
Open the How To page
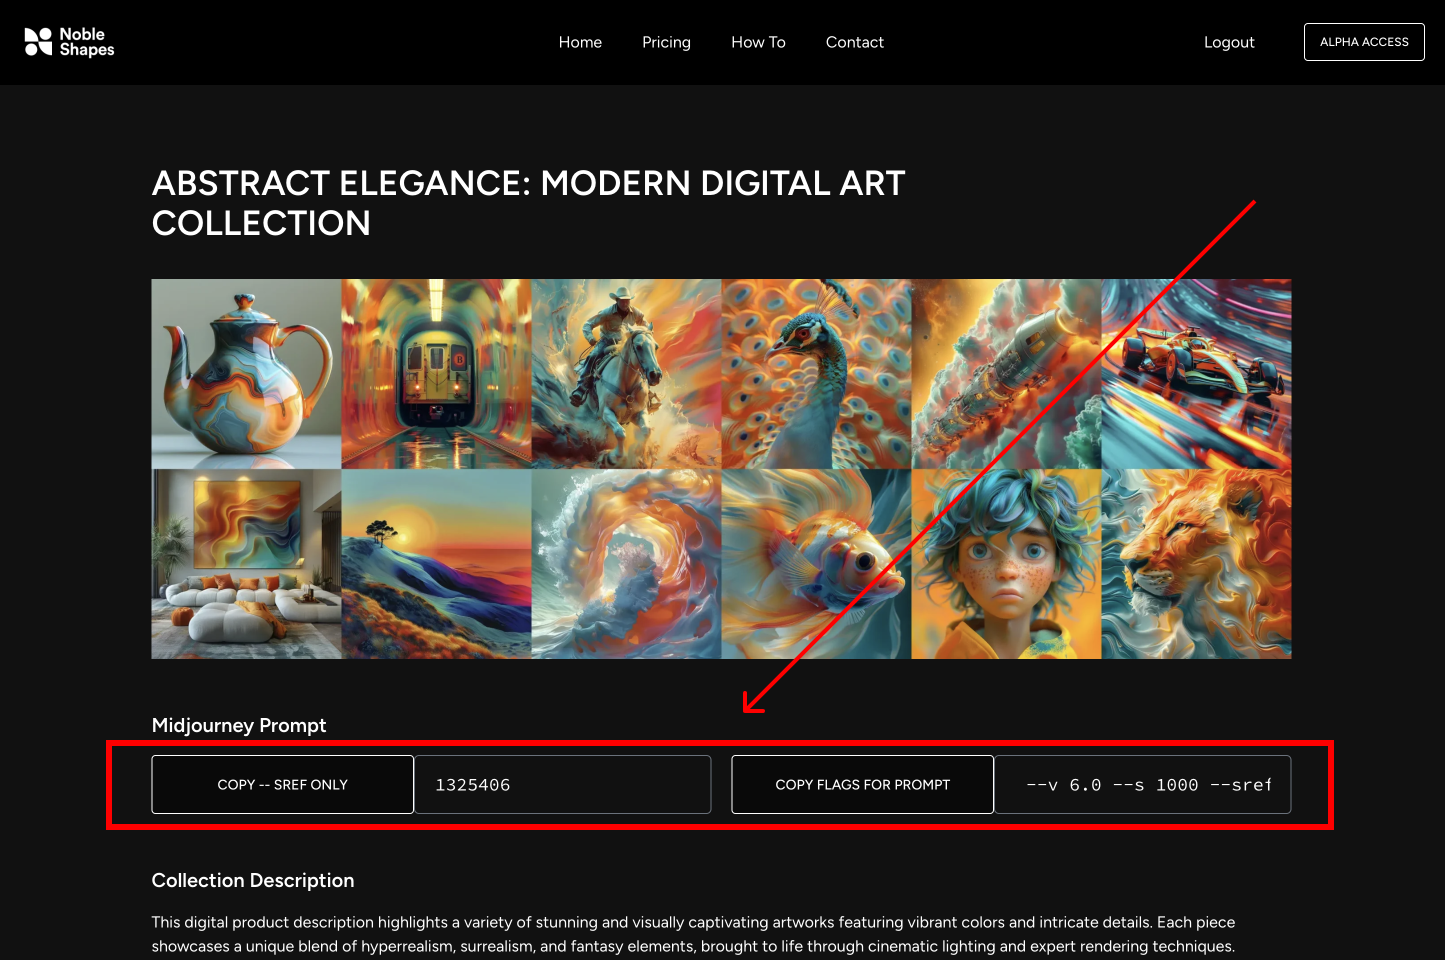click(x=758, y=42)
